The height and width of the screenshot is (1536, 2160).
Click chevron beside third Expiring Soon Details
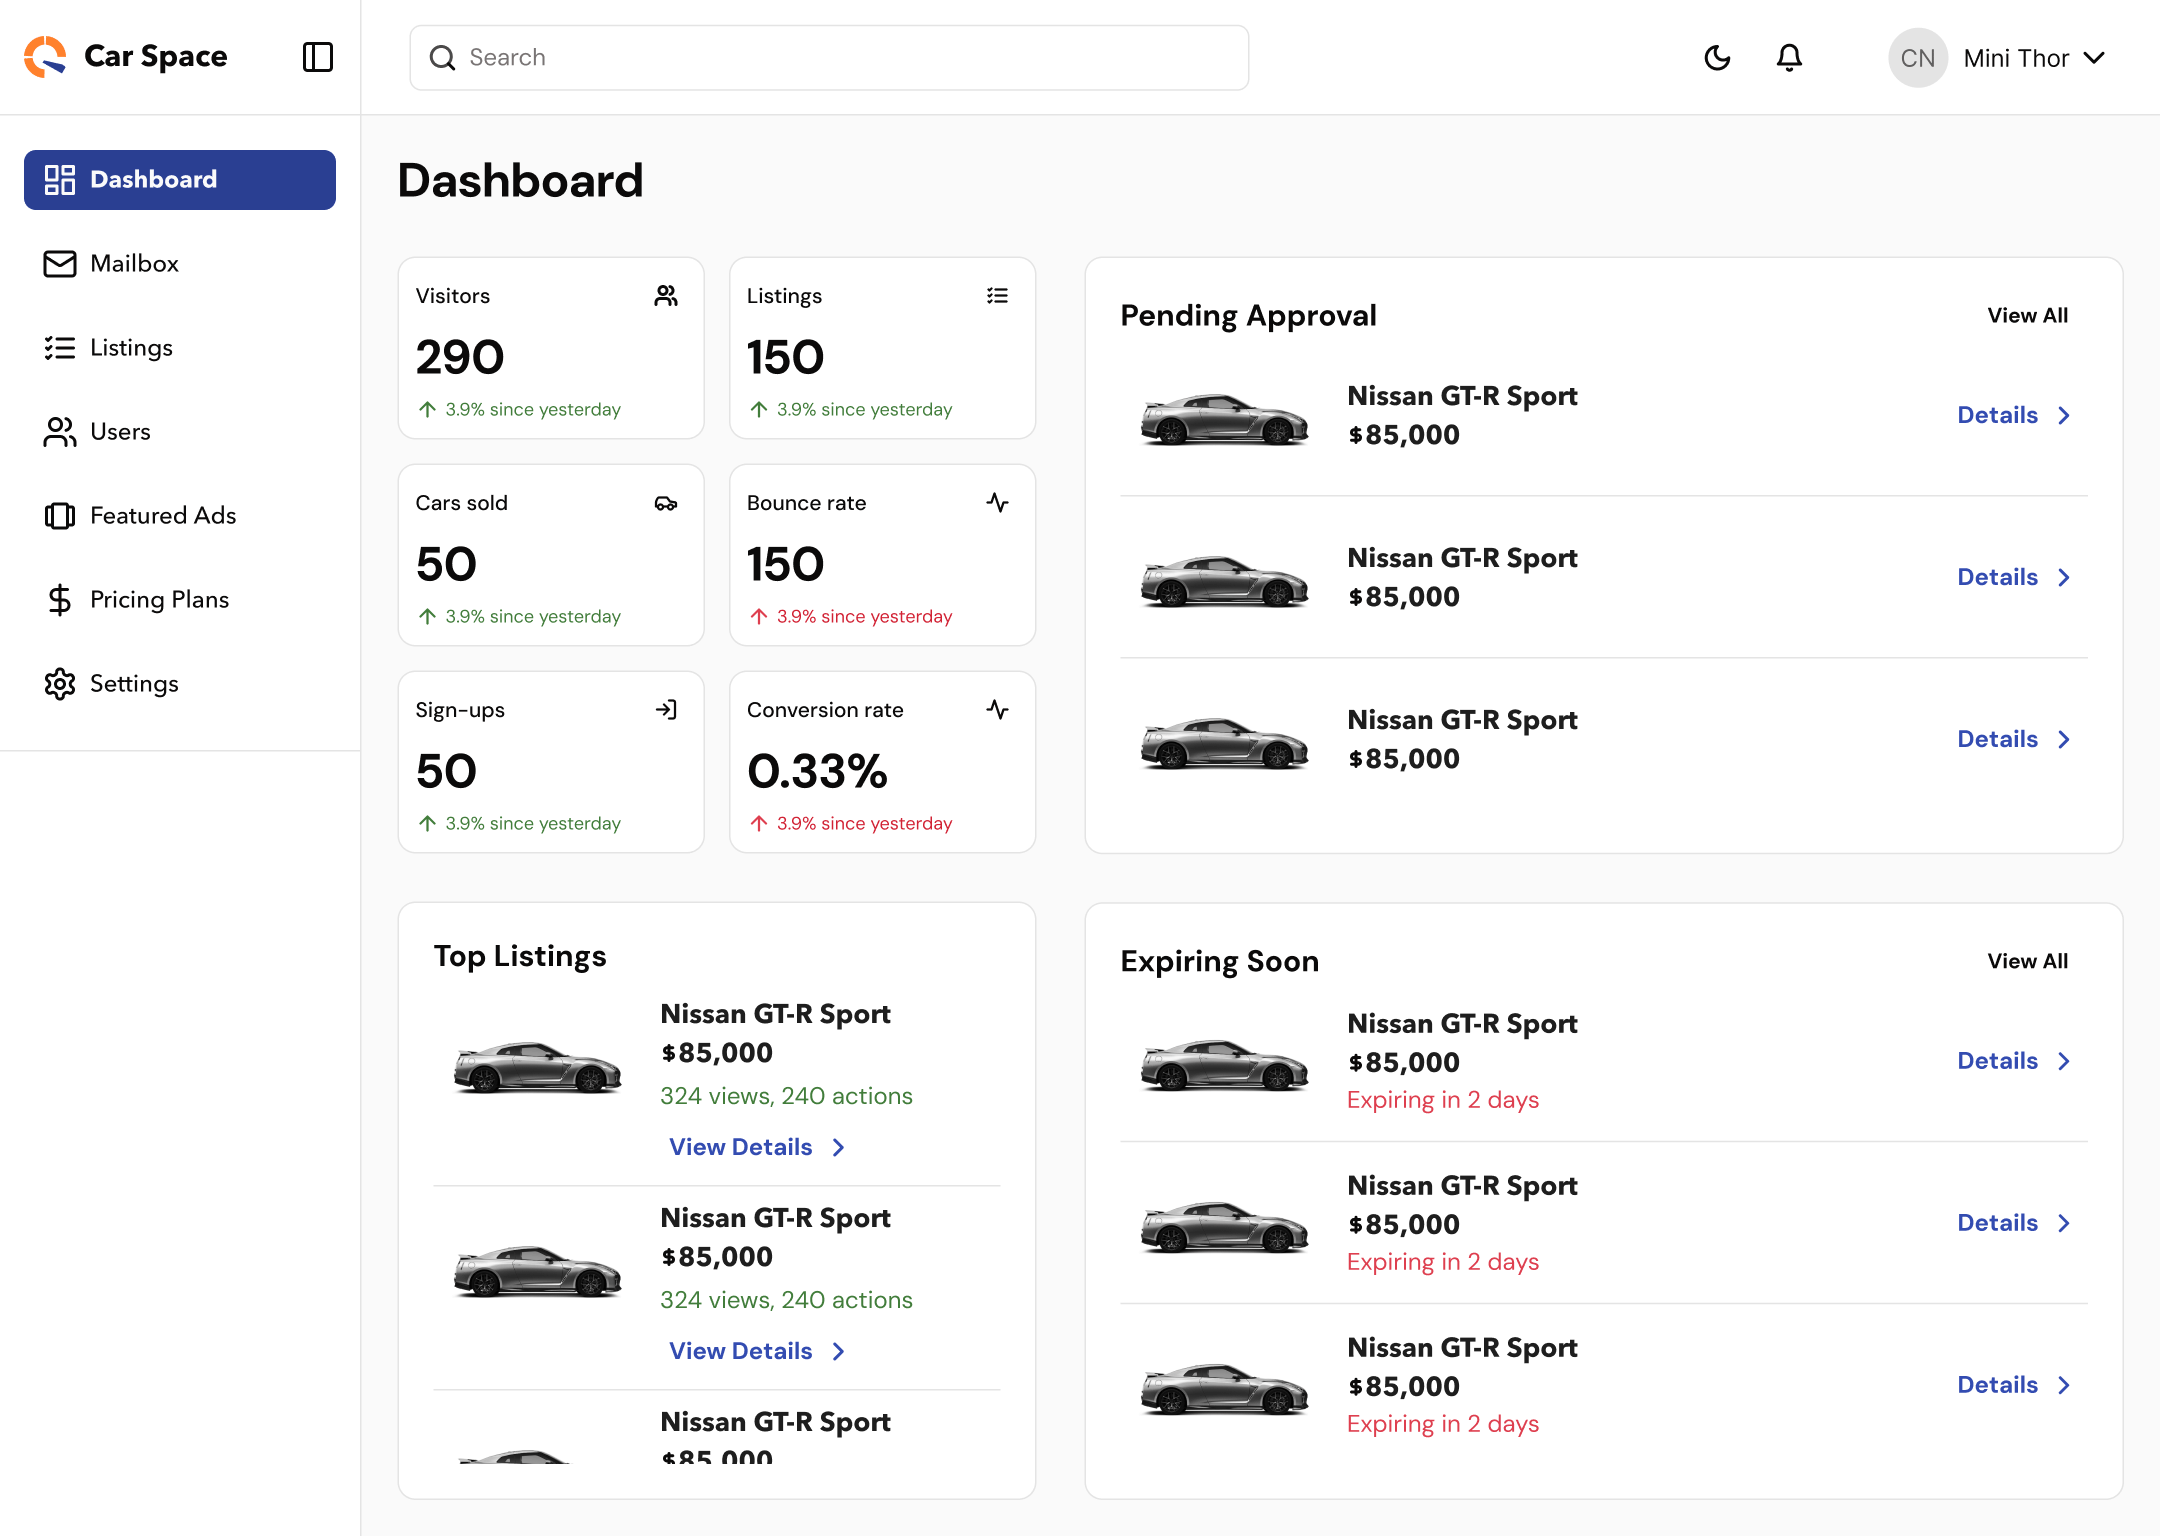pyautogui.click(x=2064, y=1386)
